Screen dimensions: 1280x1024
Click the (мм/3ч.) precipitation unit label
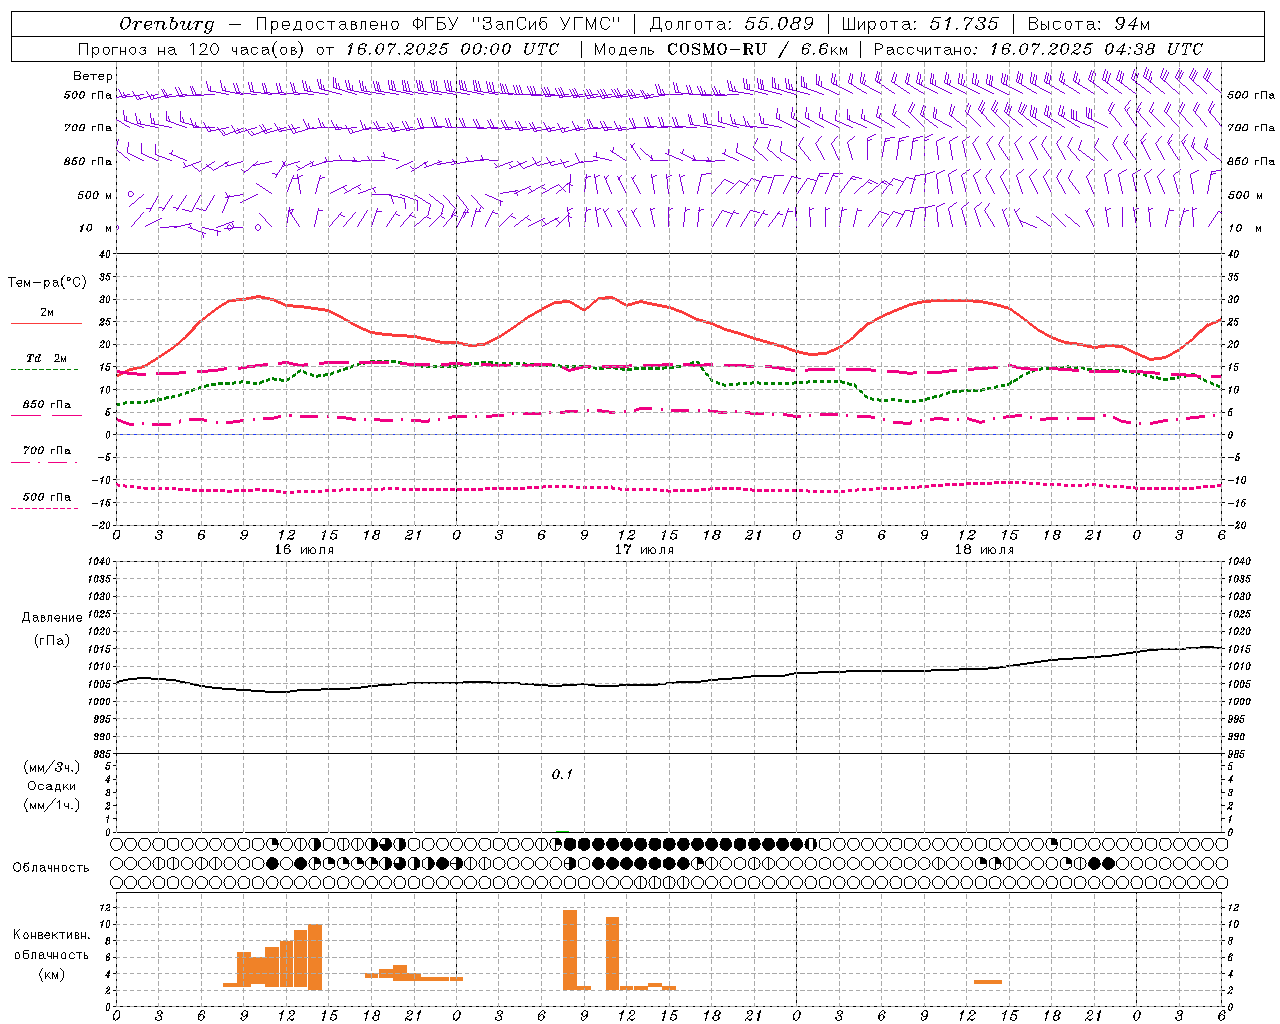click(52, 767)
